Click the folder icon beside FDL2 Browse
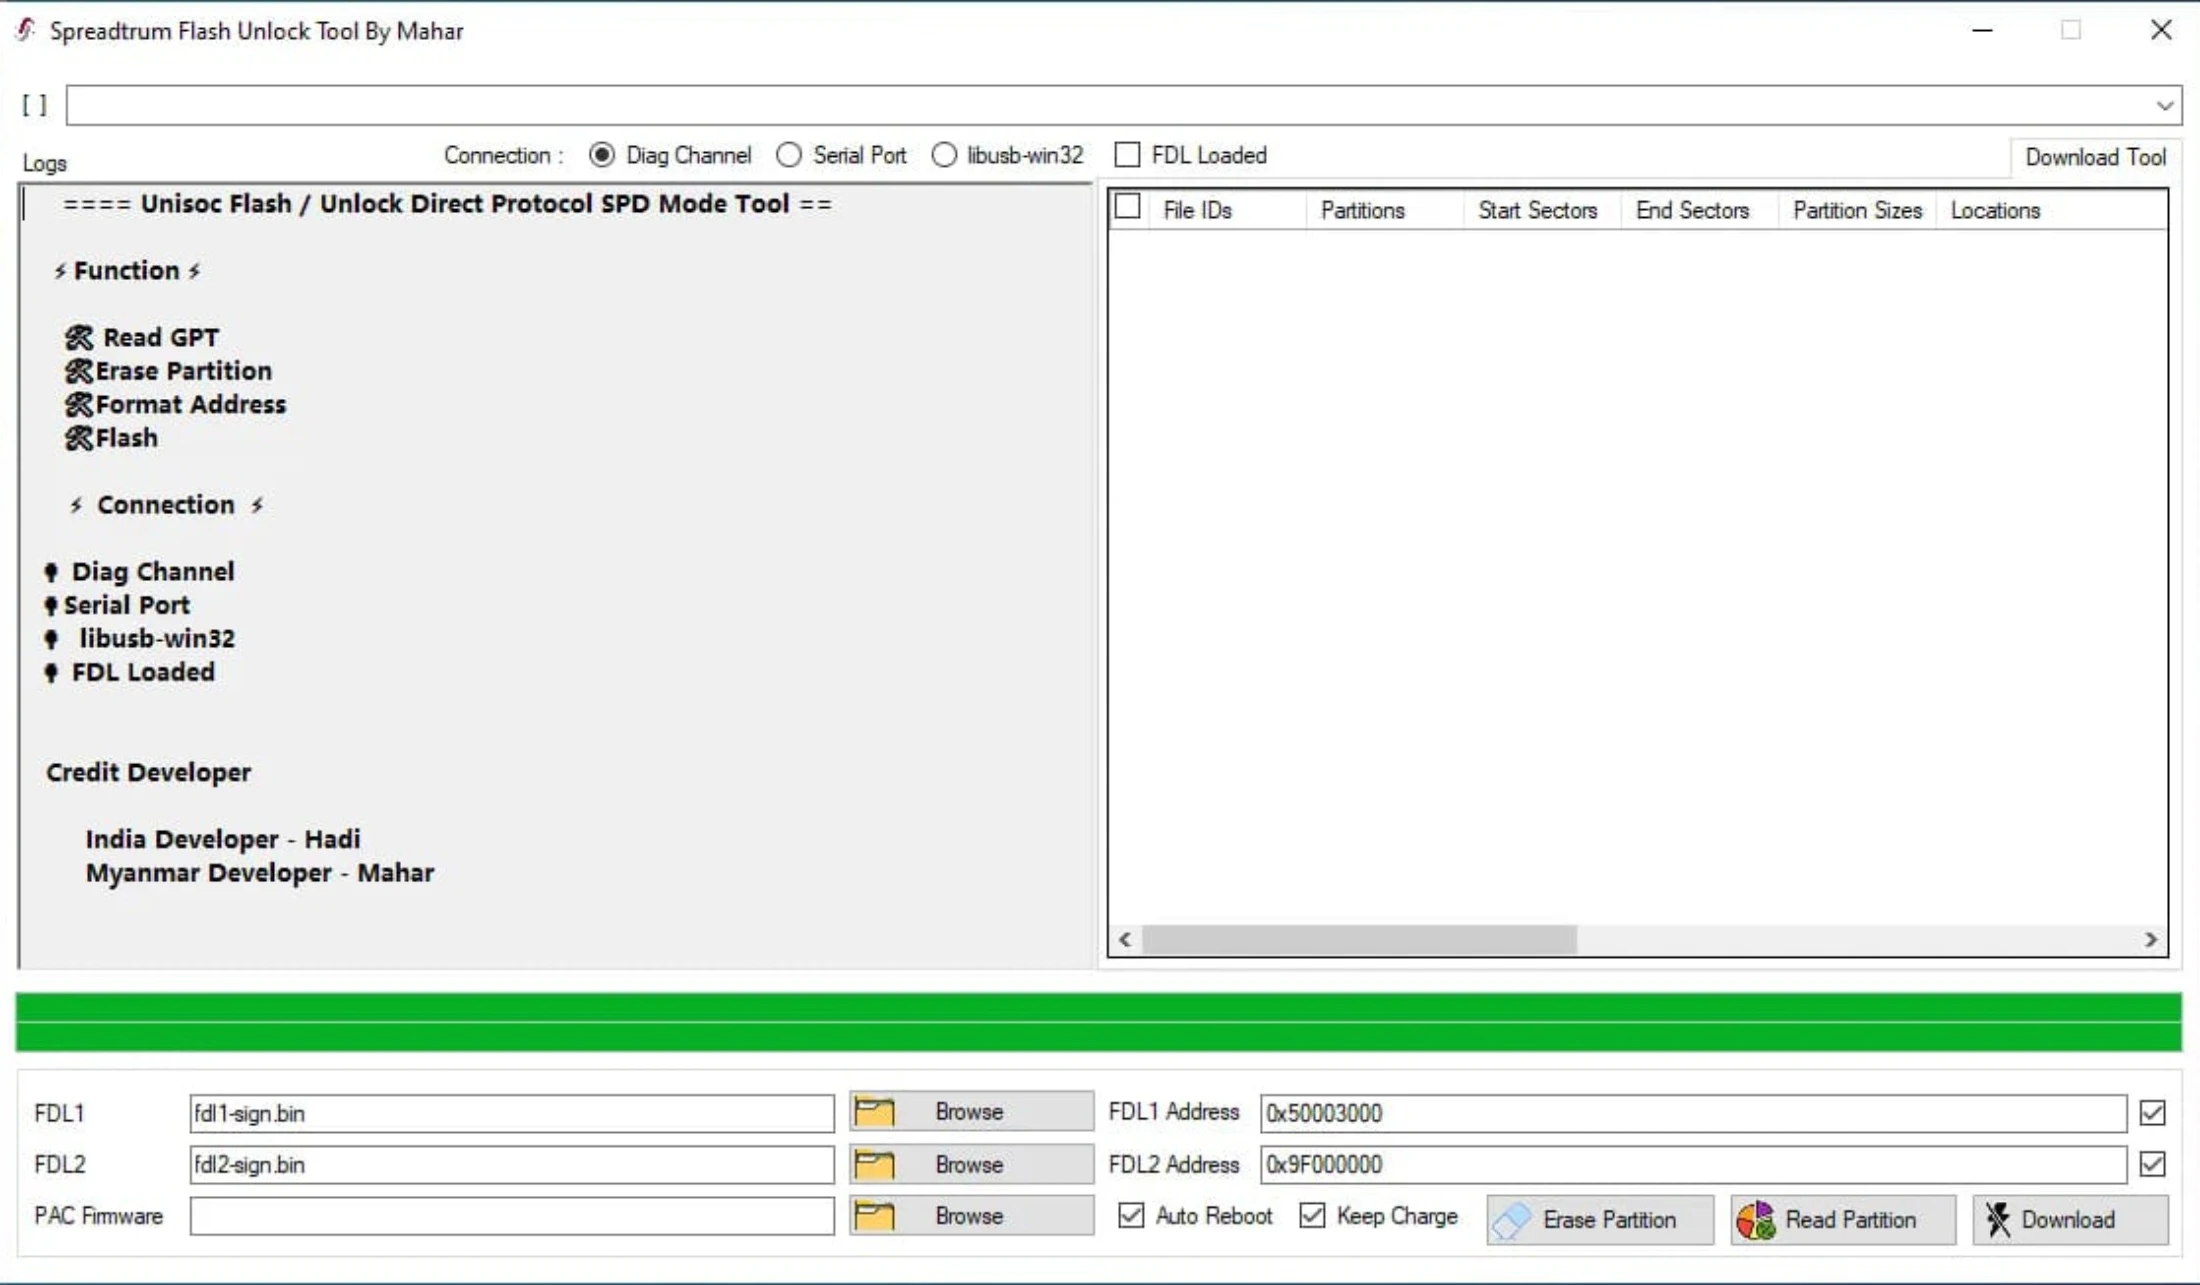 [874, 1164]
